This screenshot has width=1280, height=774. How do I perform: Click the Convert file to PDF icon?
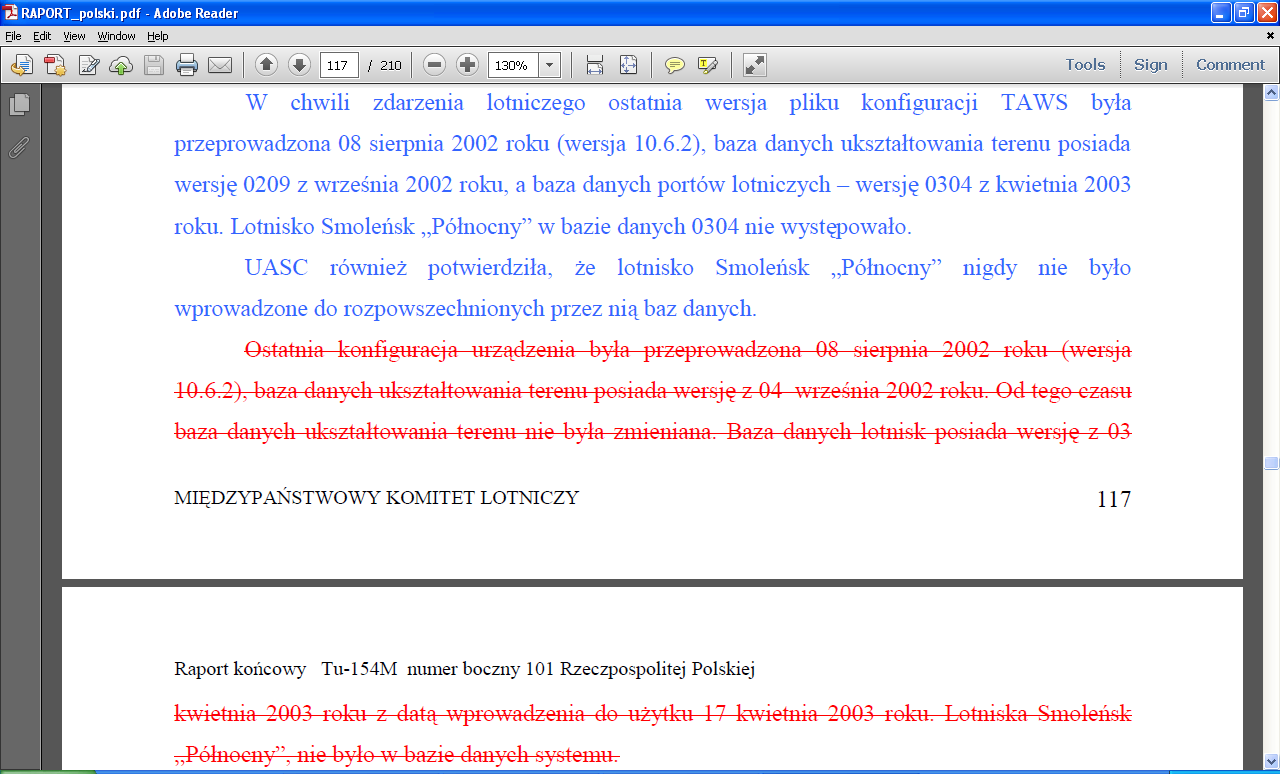pyautogui.click(x=55, y=65)
